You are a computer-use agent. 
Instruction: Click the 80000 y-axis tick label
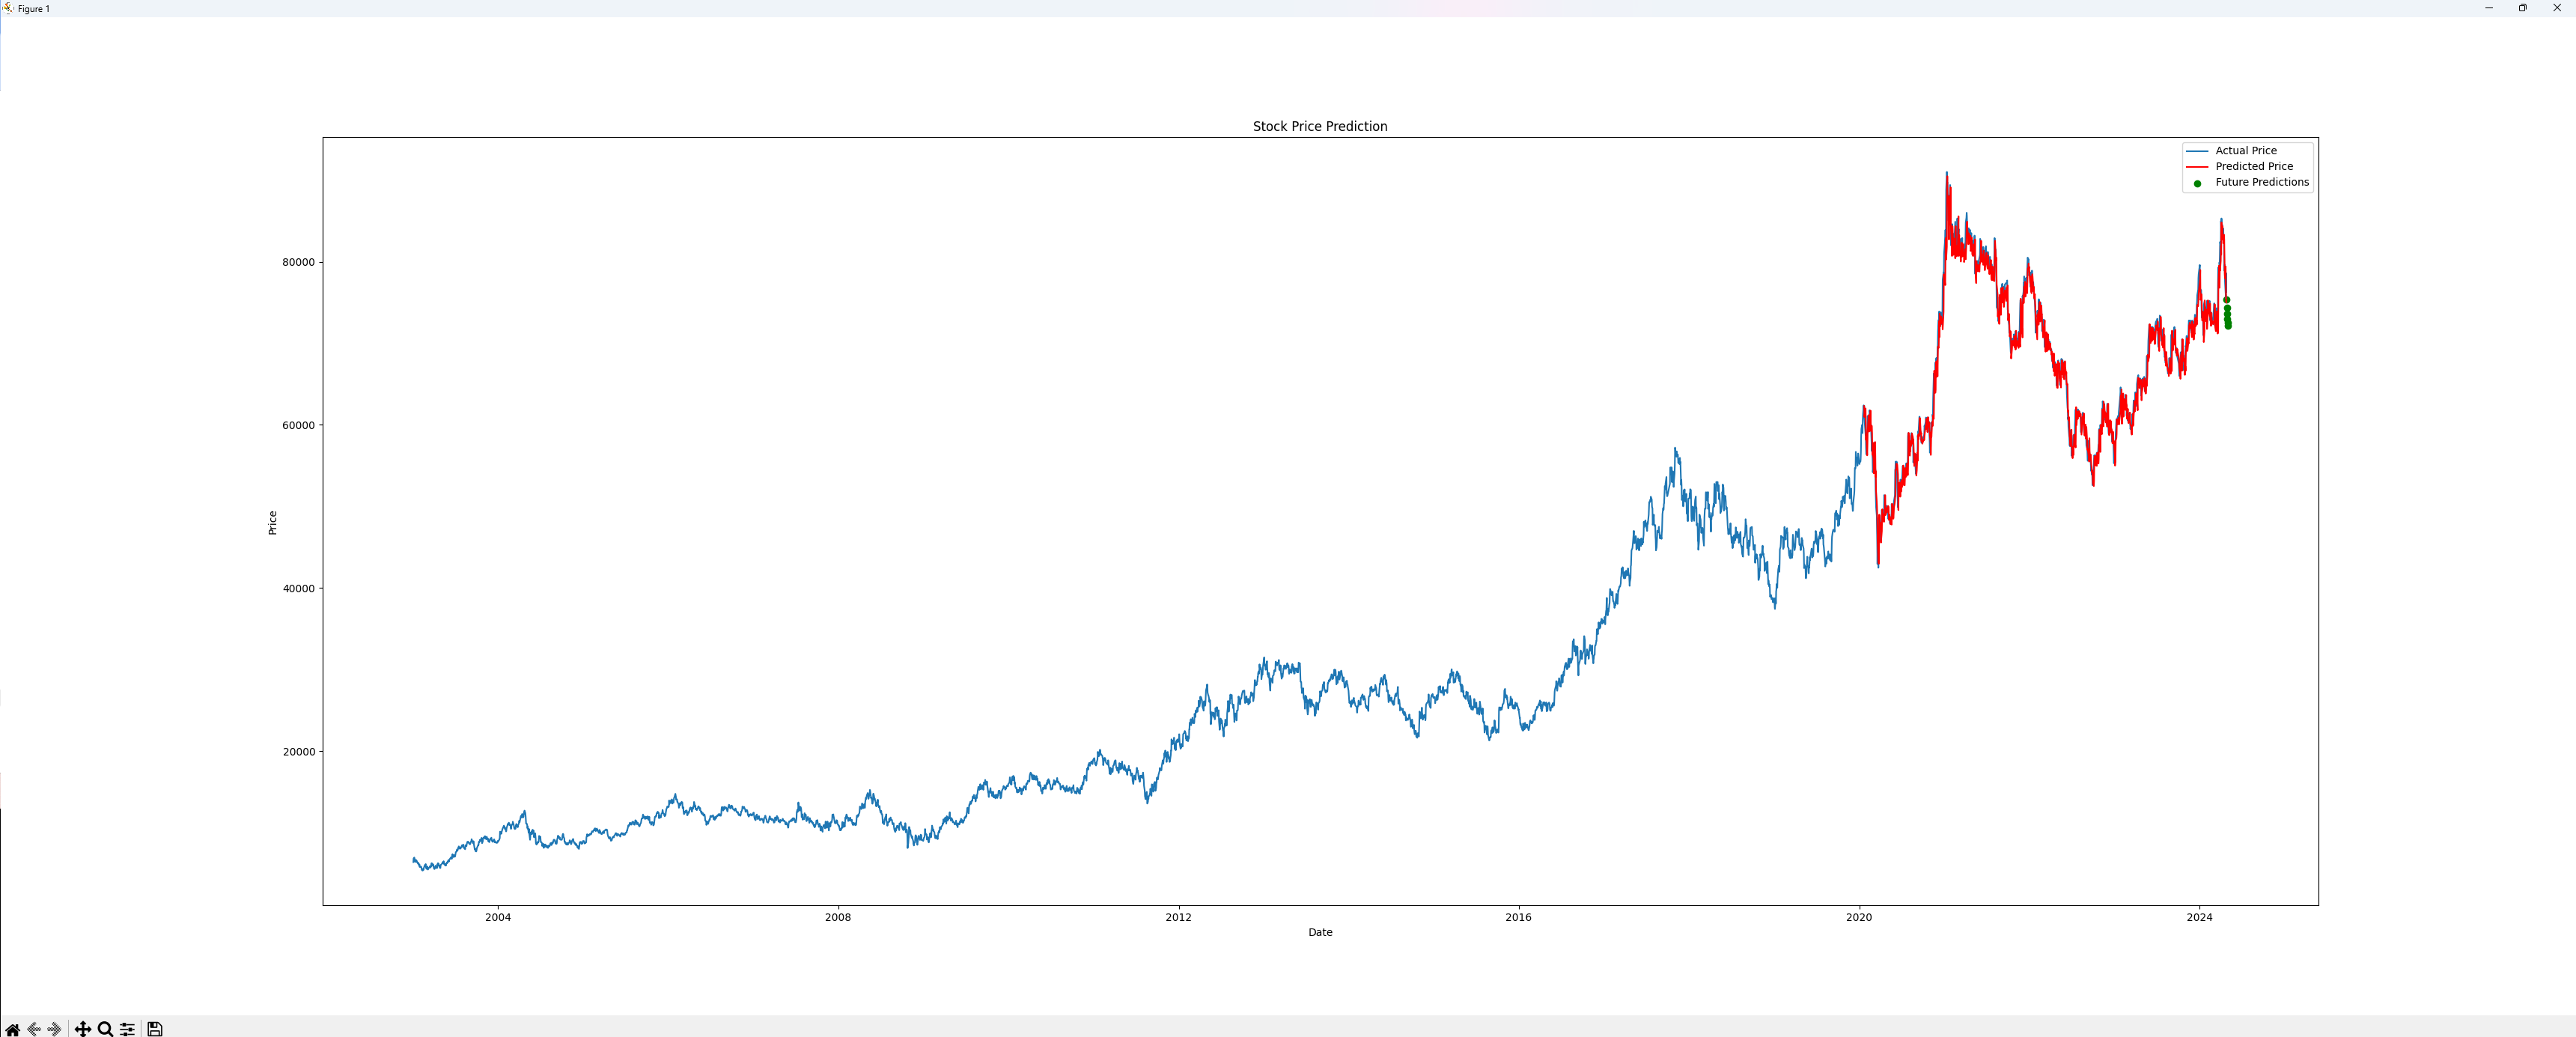(x=298, y=262)
